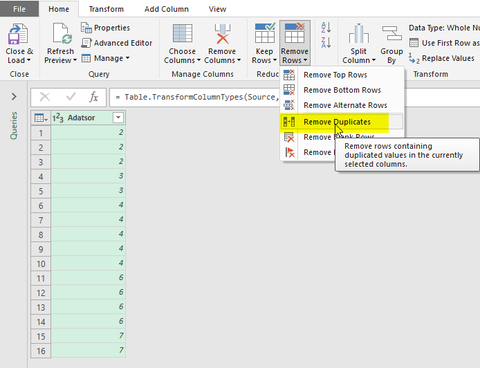Open query Properties

pyautogui.click(x=105, y=28)
